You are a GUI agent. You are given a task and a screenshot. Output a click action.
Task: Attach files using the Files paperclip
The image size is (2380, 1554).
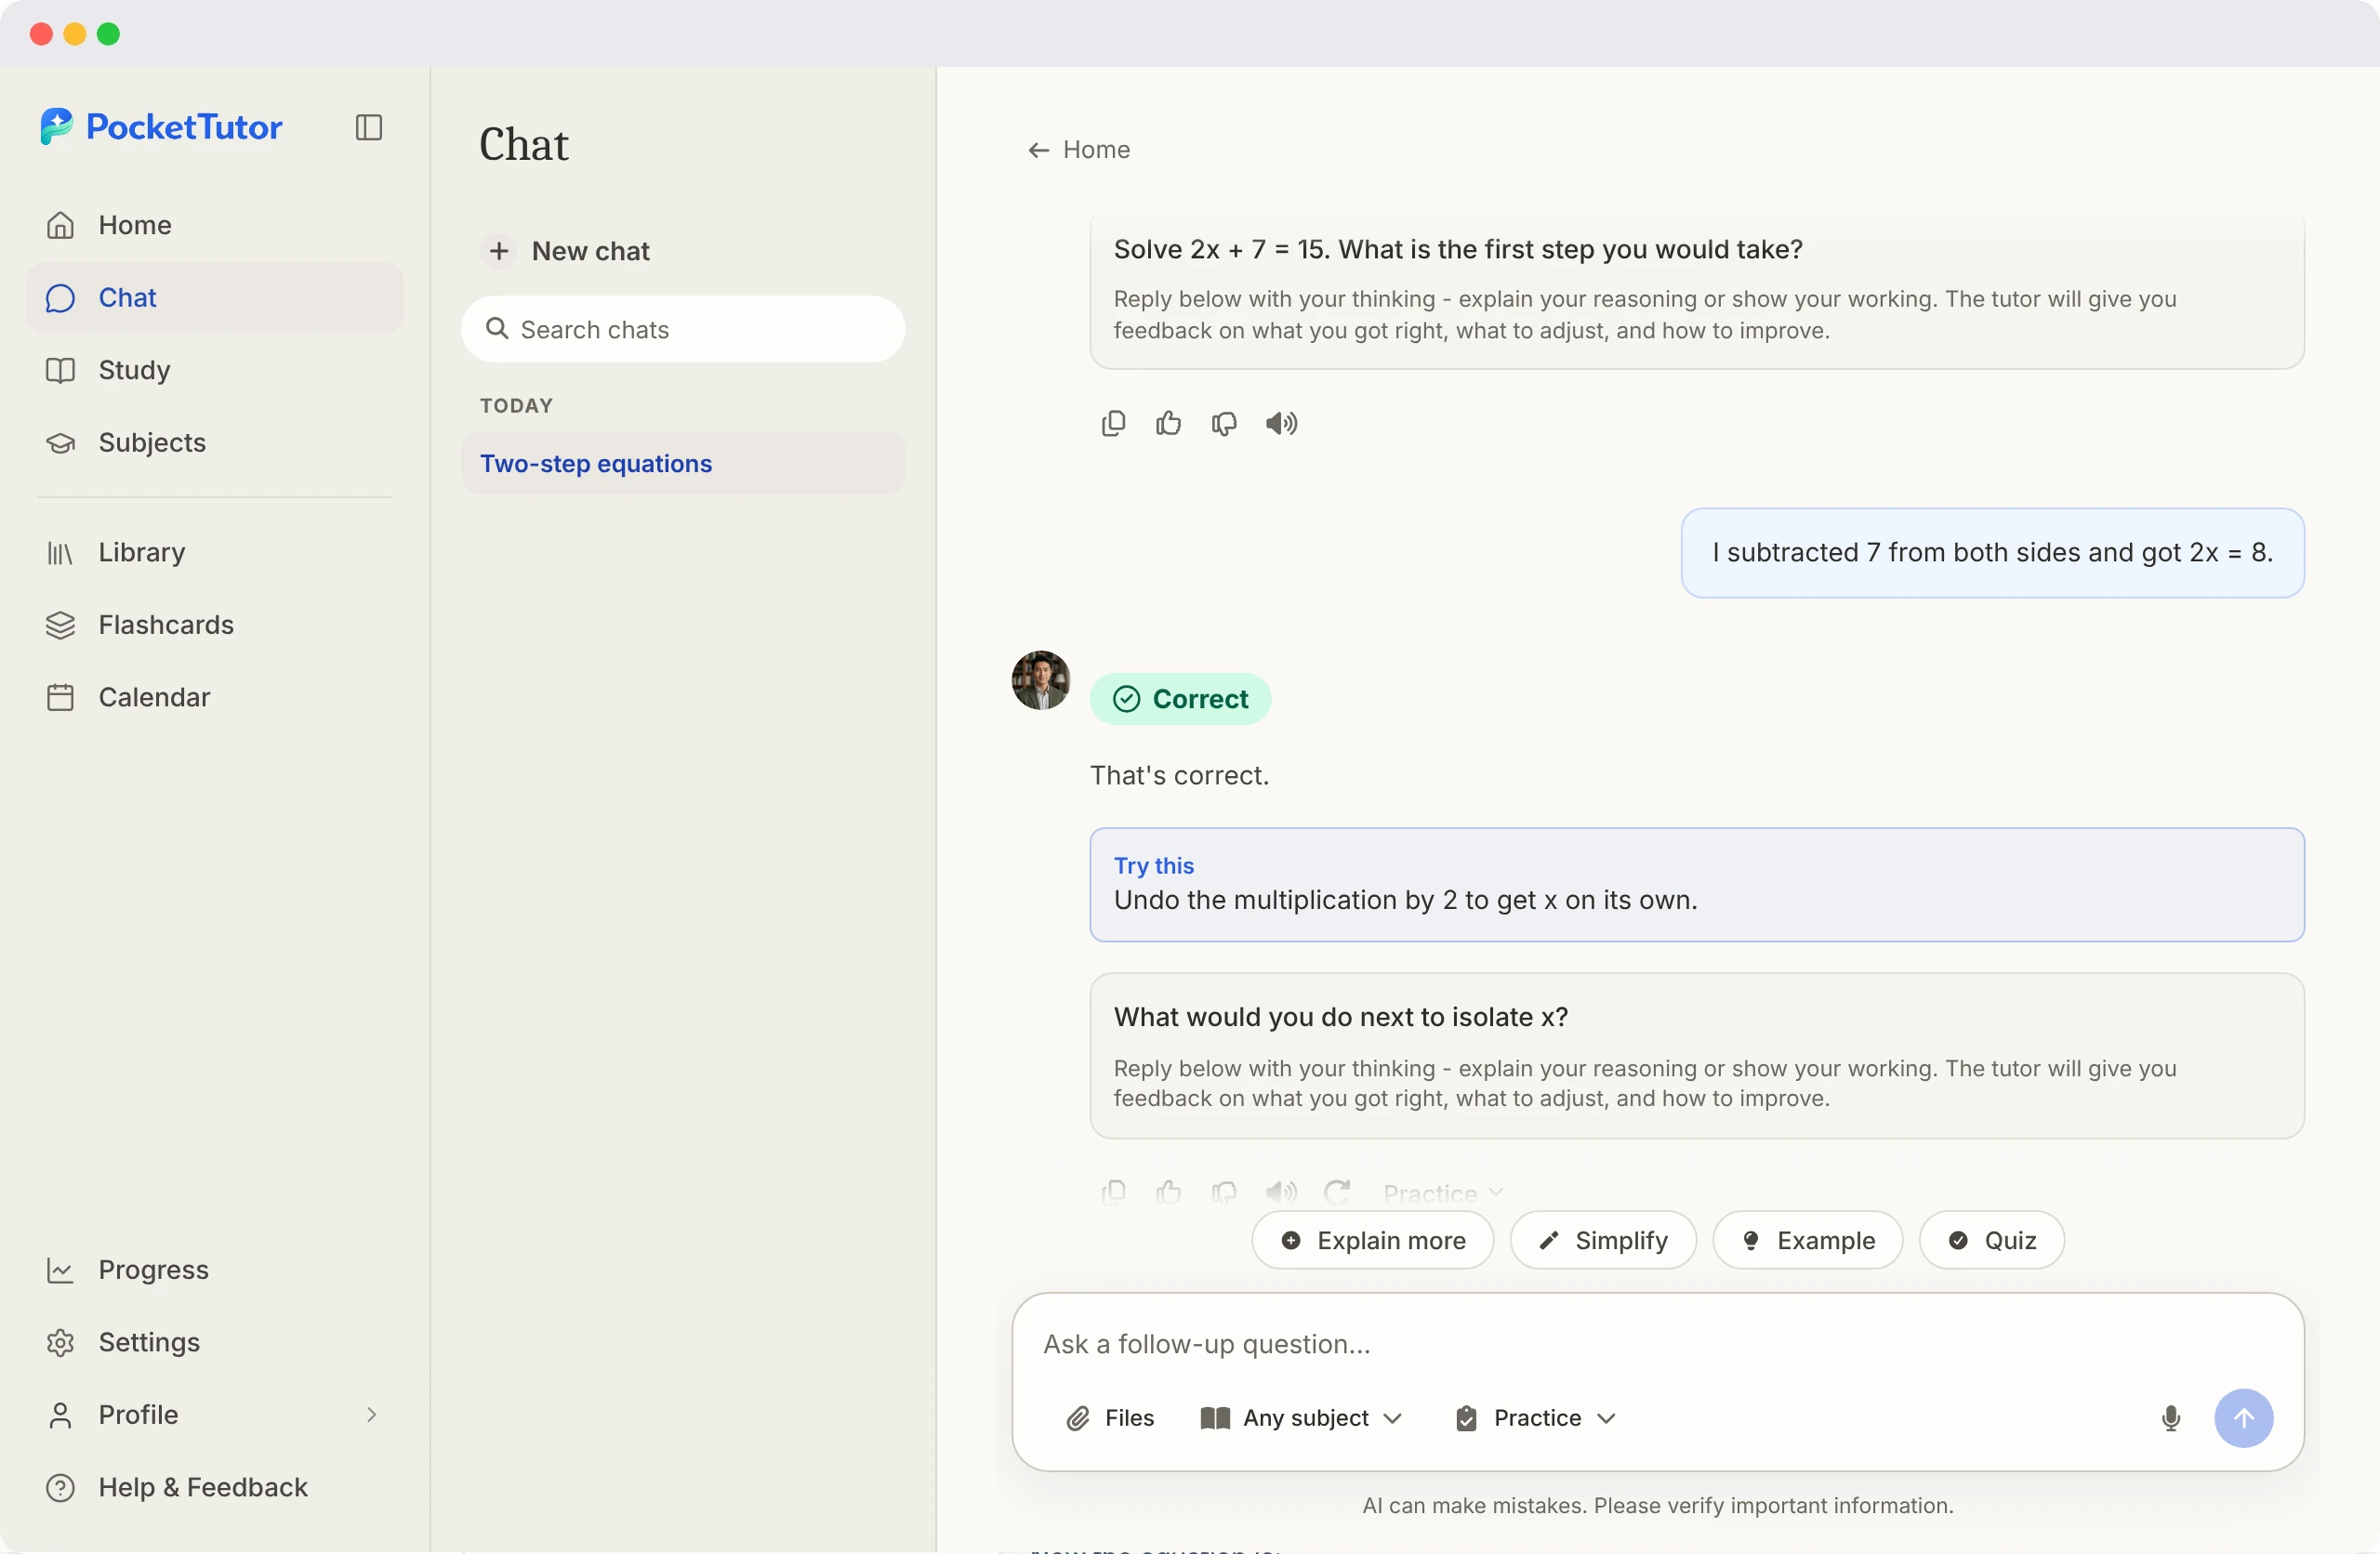click(1110, 1418)
